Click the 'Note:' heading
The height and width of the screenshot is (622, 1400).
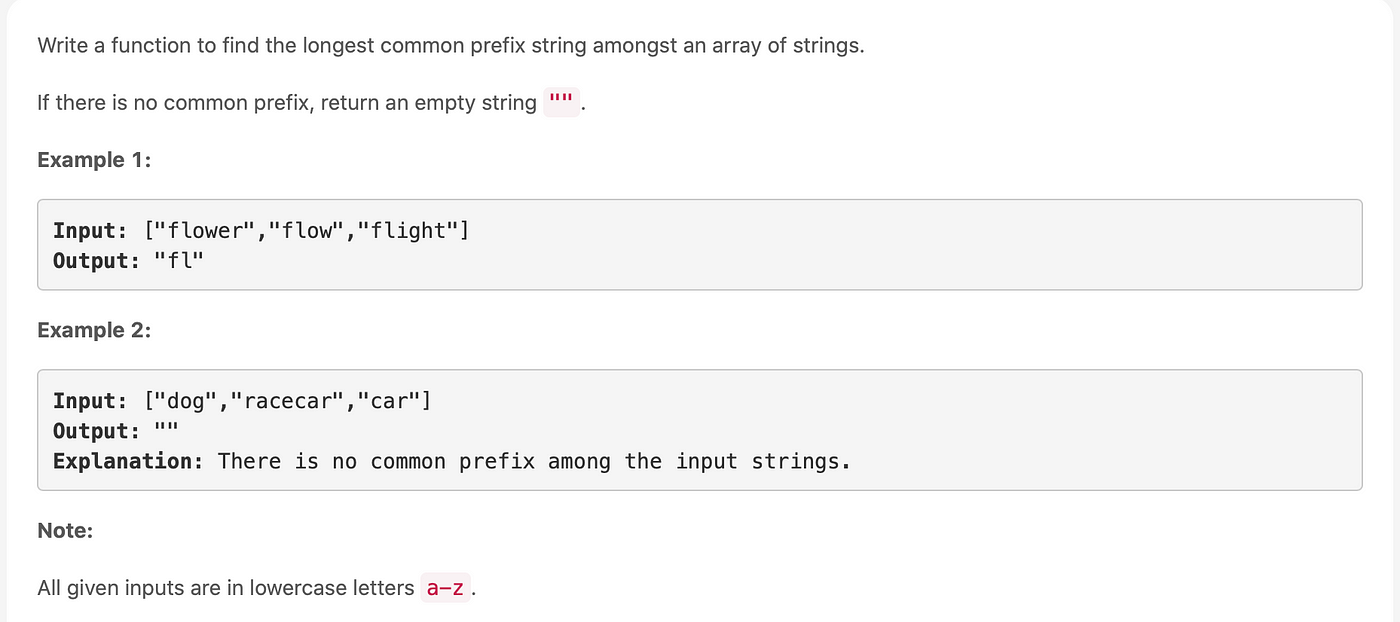pos(65,531)
